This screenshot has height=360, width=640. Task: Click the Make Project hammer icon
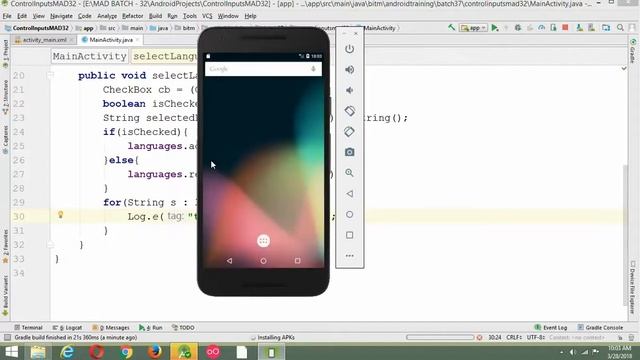point(451,28)
